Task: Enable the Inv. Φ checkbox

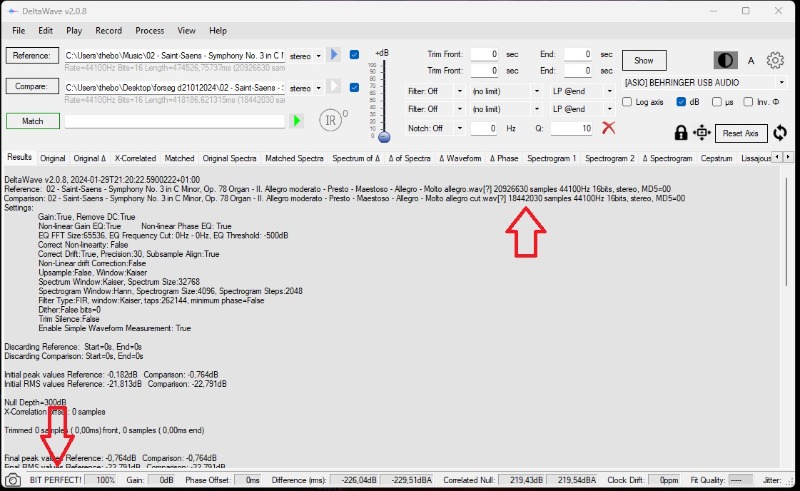Action: [748, 102]
